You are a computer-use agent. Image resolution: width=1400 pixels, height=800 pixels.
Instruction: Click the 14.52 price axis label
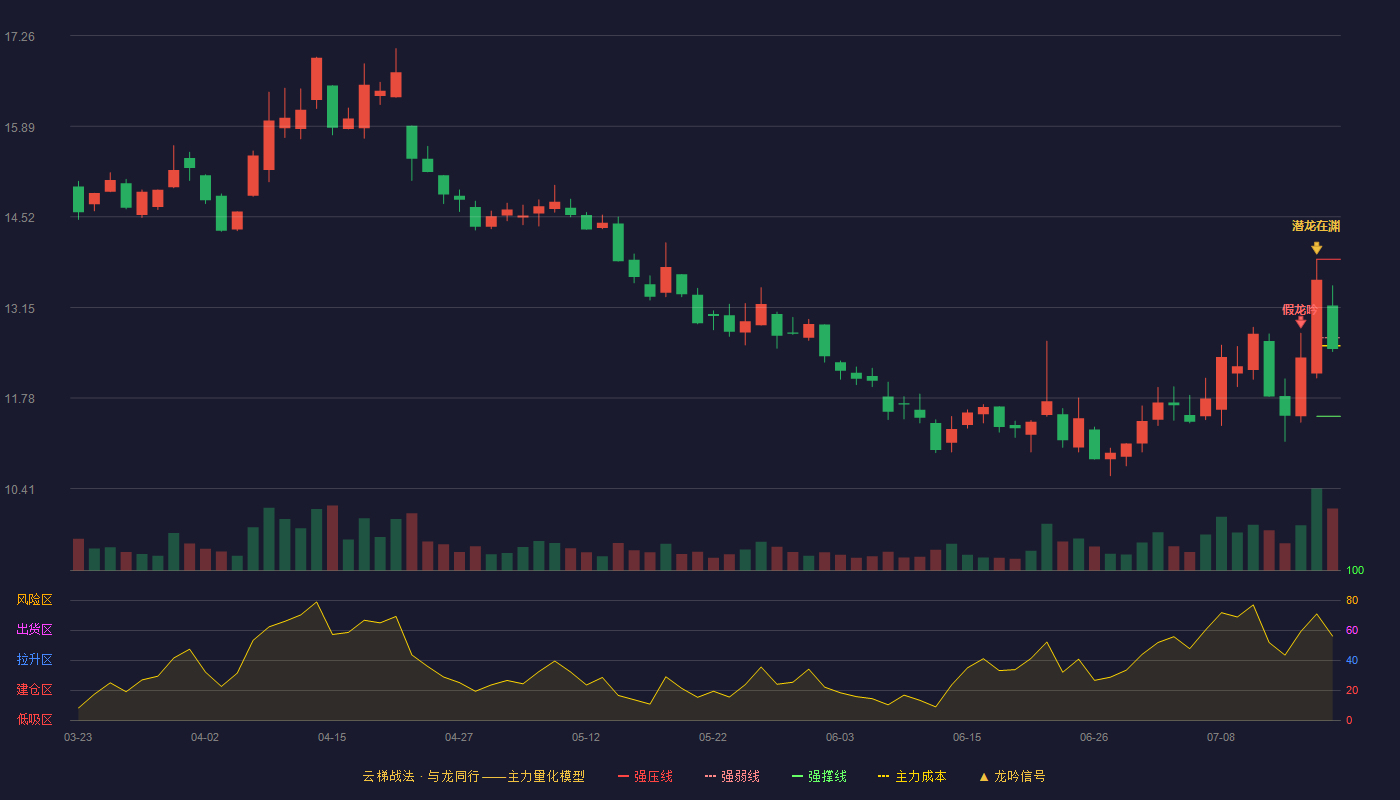pos(19,218)
